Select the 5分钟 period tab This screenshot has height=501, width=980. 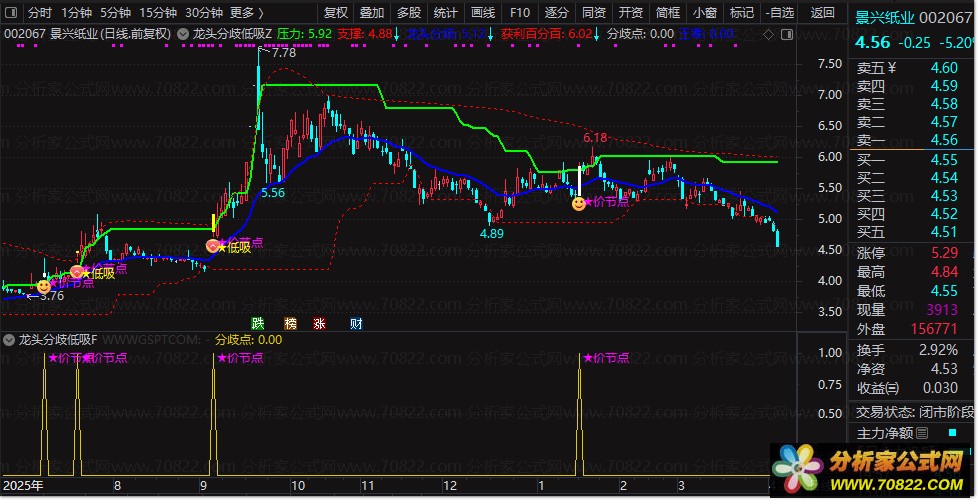click(x=116, y=12)
